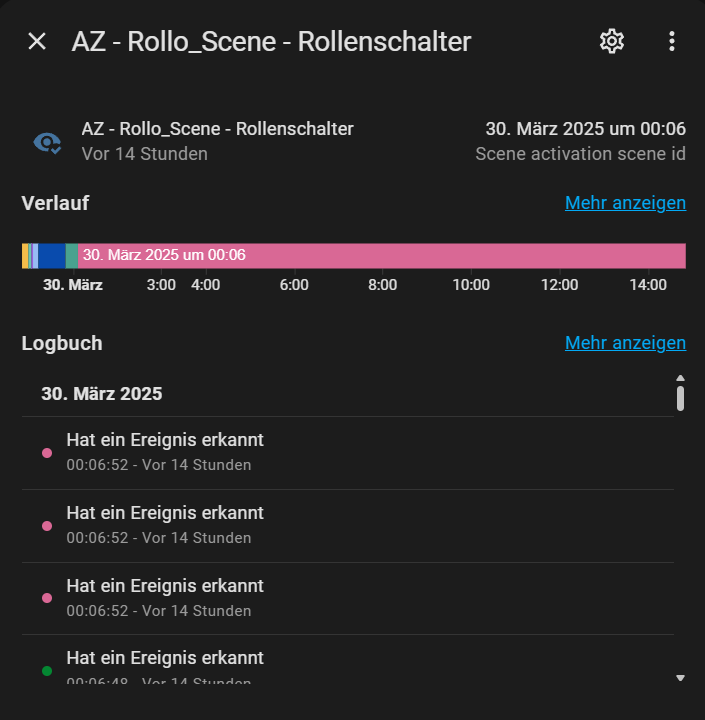This screenshot has width=705, height=720.
Task: Open entity settings gear icon
Action: click(612, 41)
